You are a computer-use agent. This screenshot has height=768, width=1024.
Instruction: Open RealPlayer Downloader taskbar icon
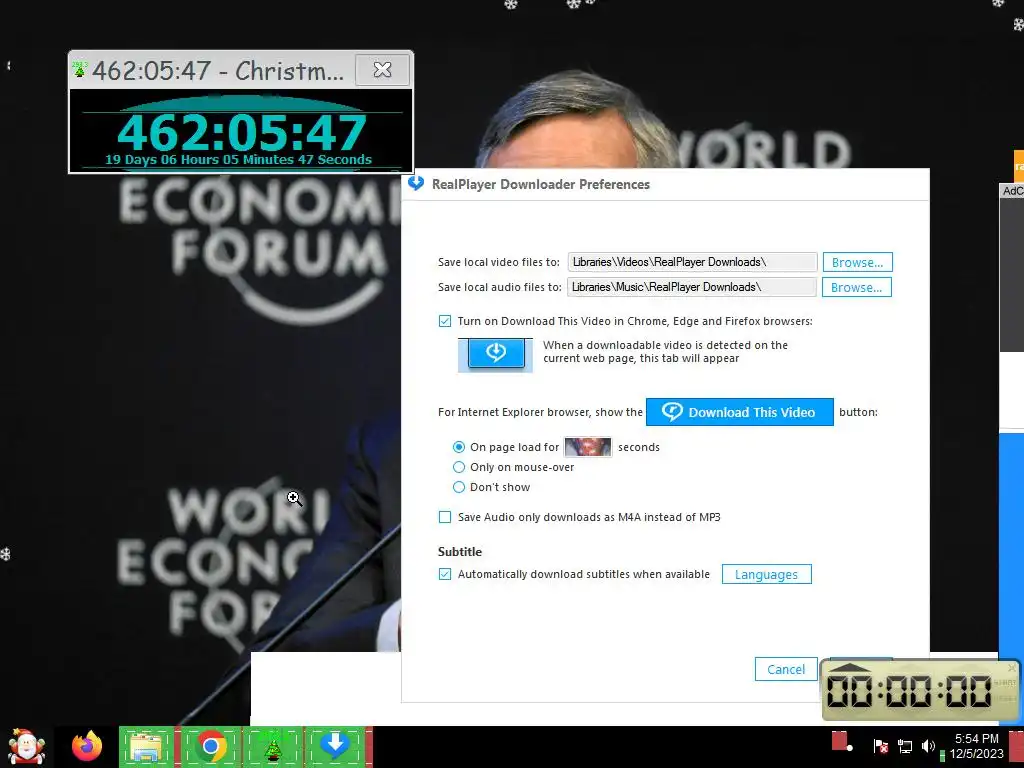click(335, 746)
